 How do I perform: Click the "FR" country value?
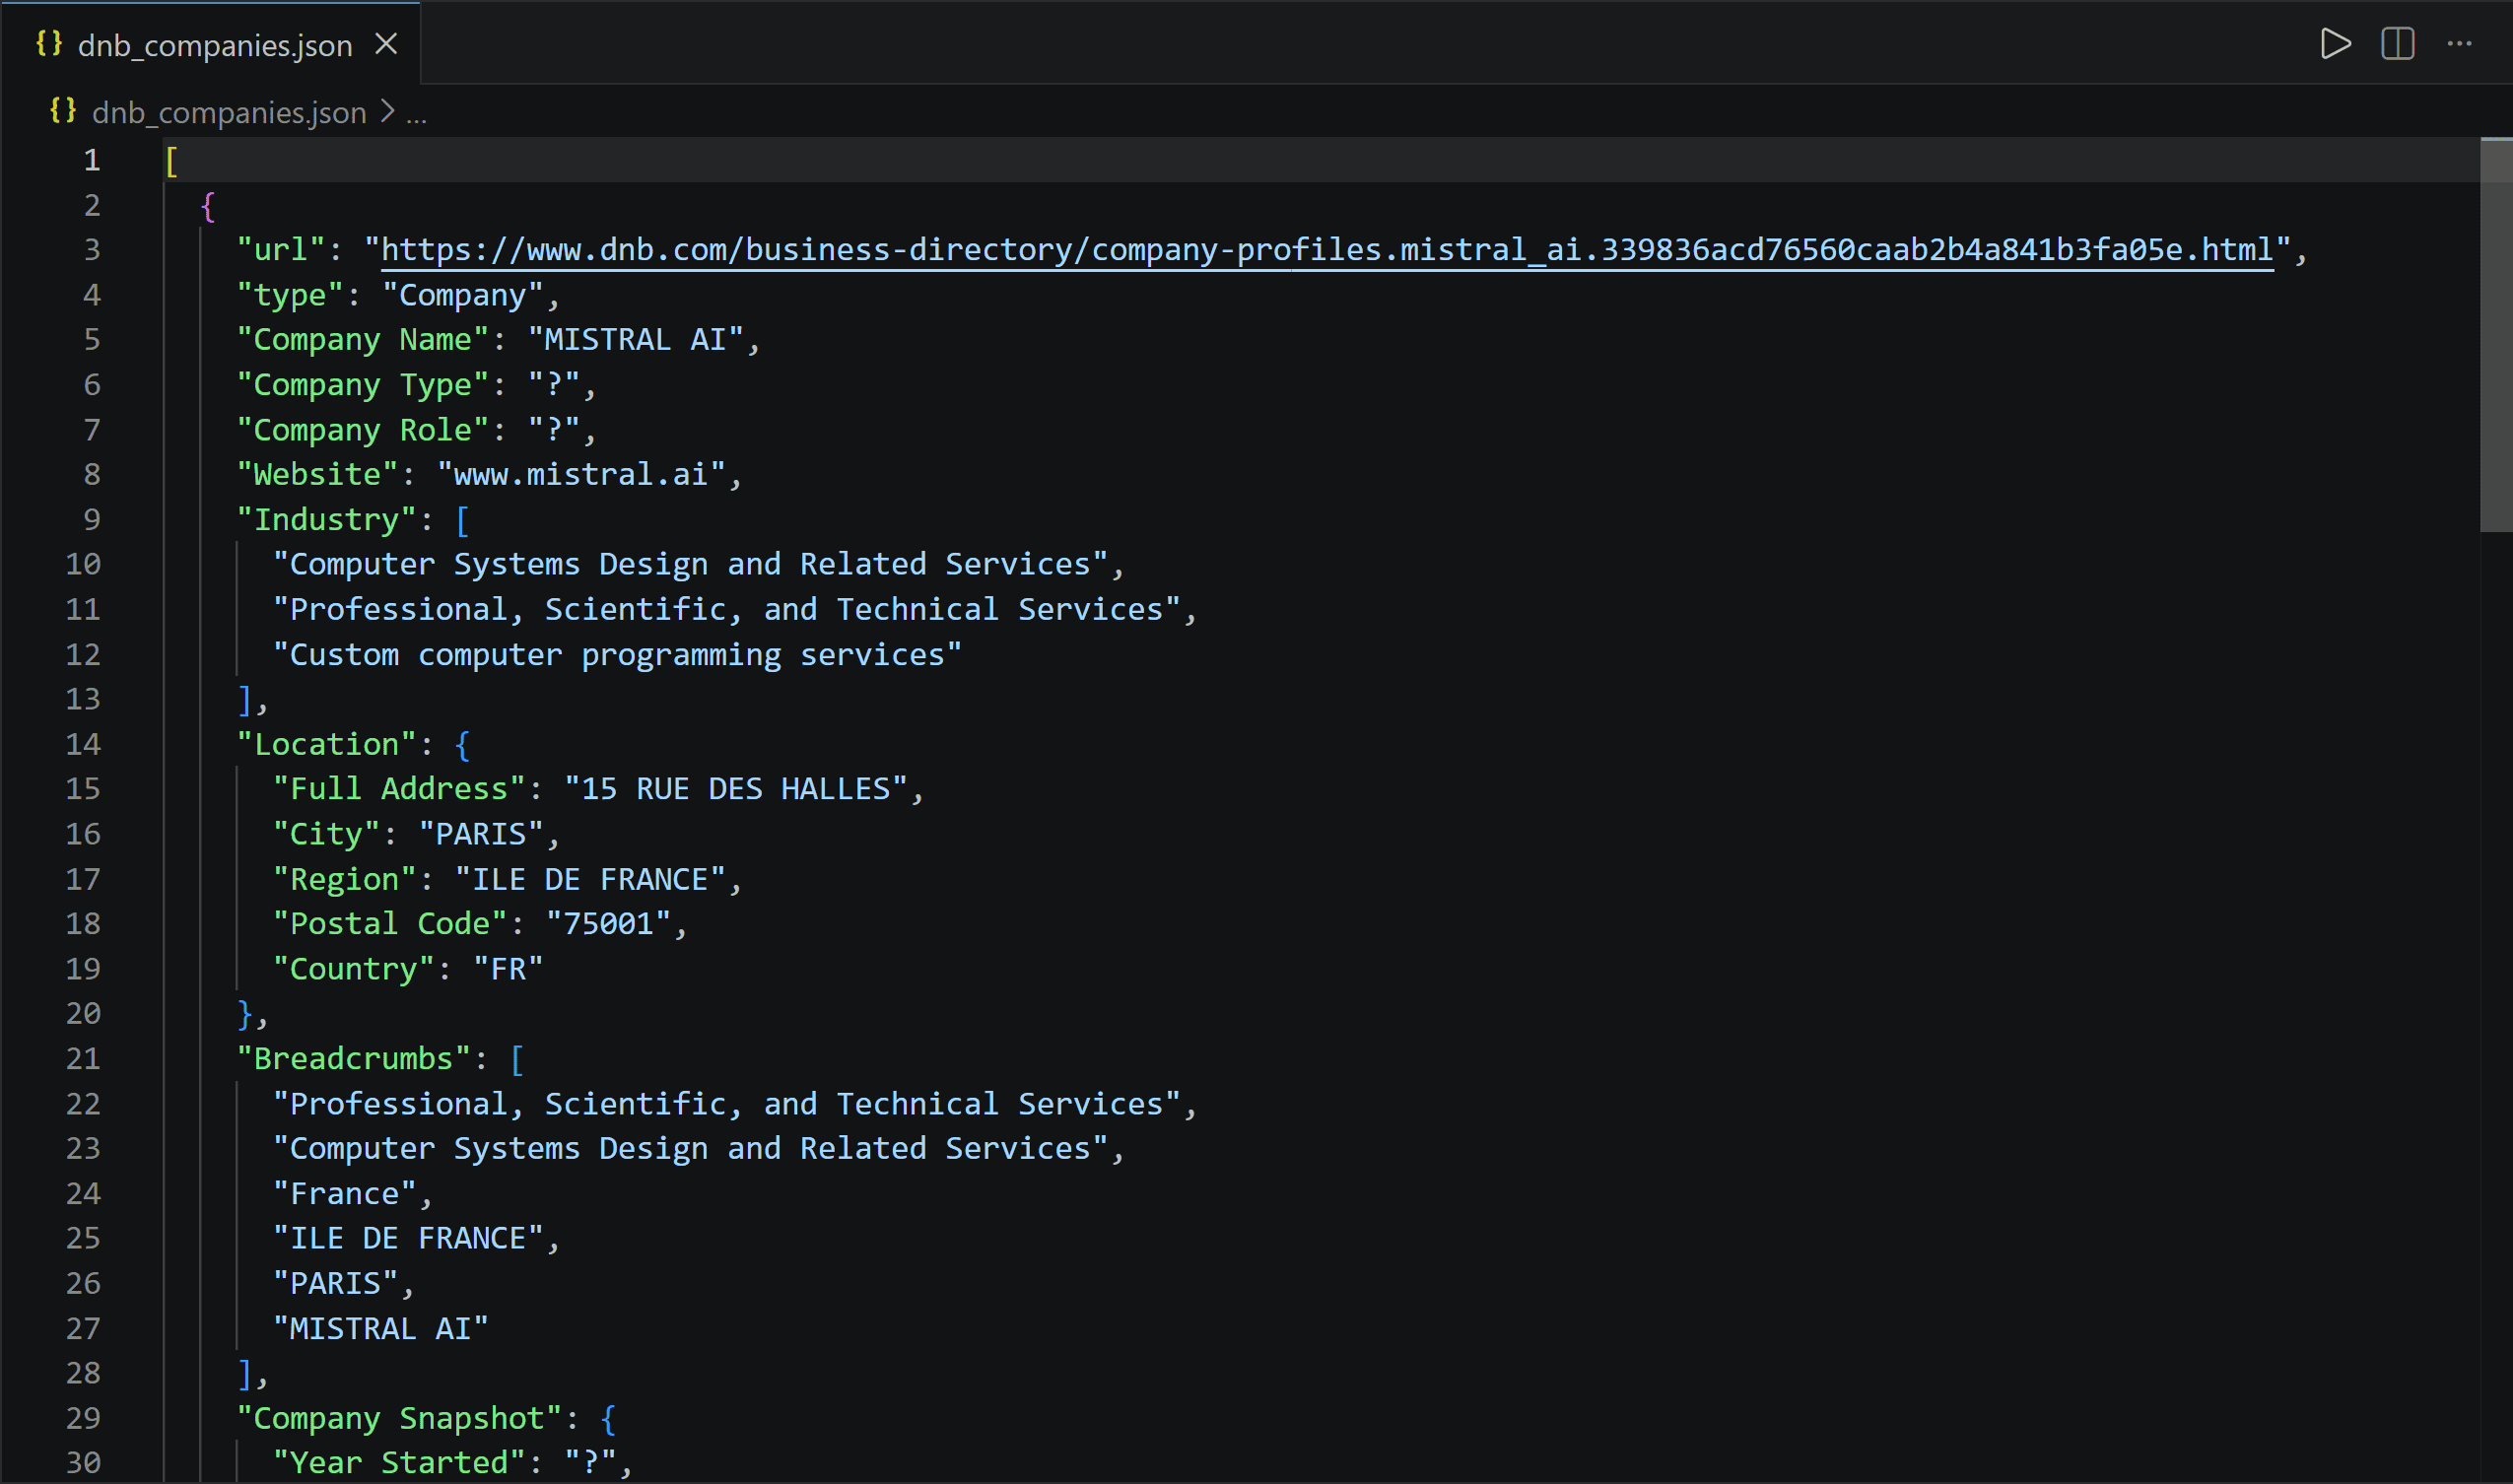508,969
